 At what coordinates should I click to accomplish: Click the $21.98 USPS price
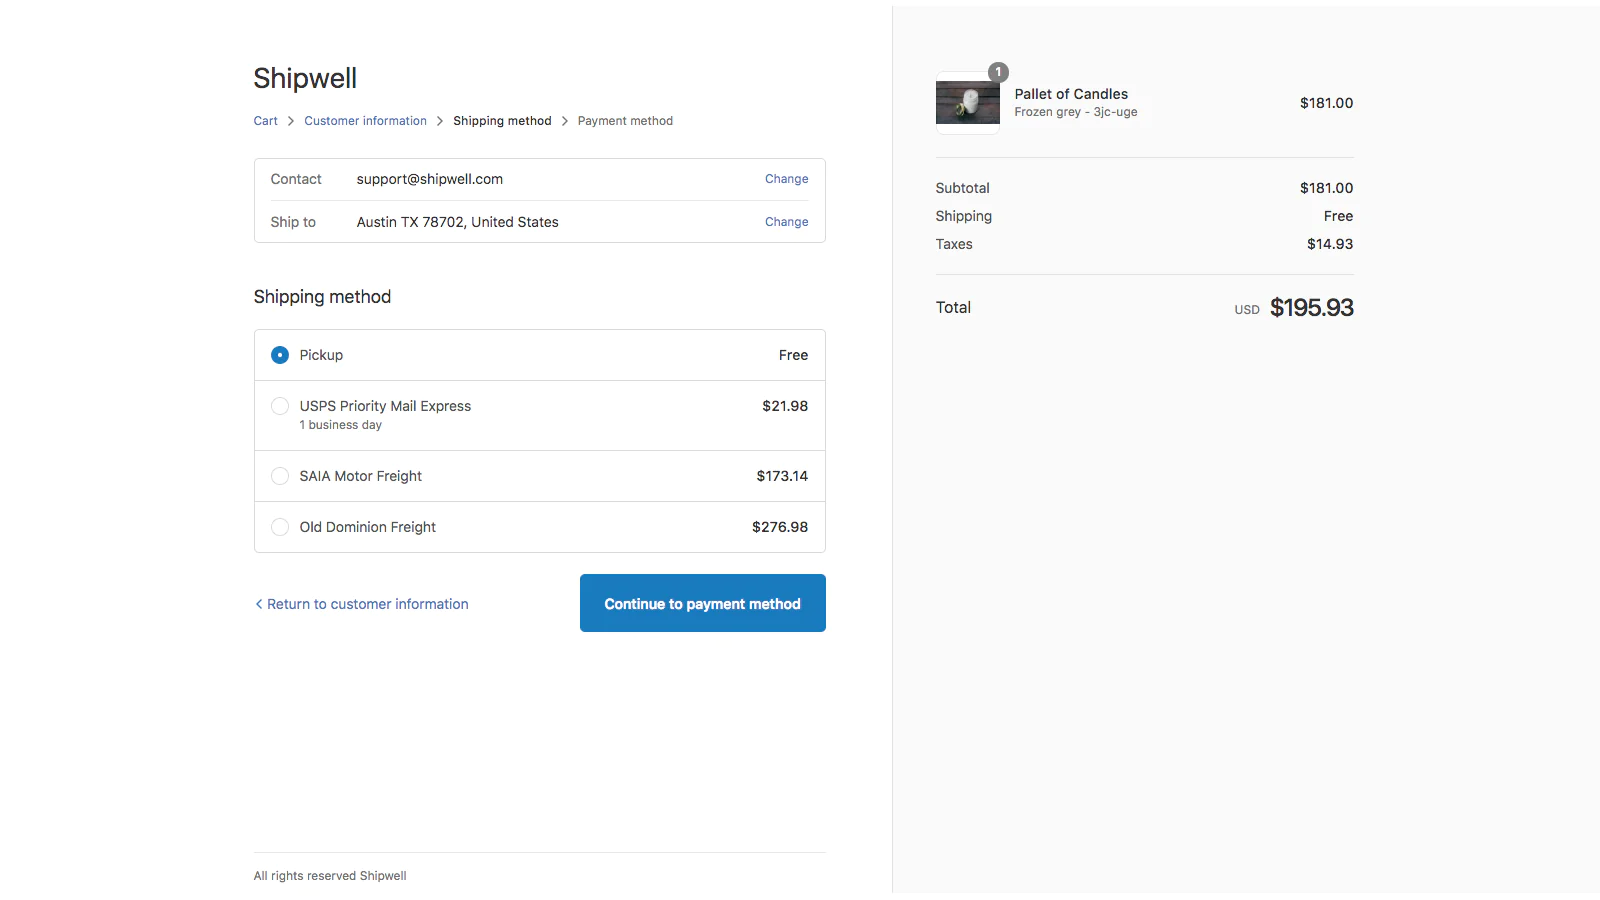785,406
